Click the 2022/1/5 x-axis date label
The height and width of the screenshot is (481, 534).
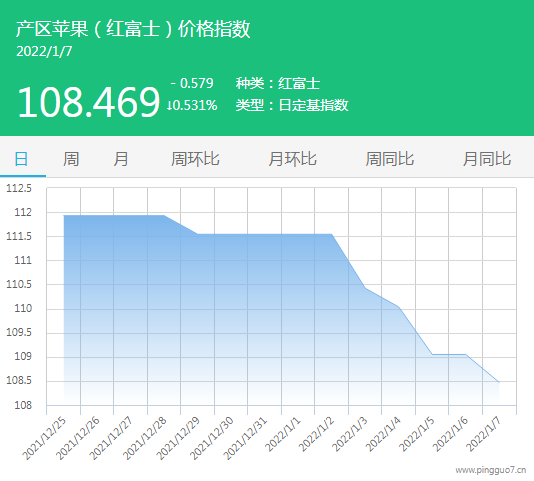[x=417, y=434]
